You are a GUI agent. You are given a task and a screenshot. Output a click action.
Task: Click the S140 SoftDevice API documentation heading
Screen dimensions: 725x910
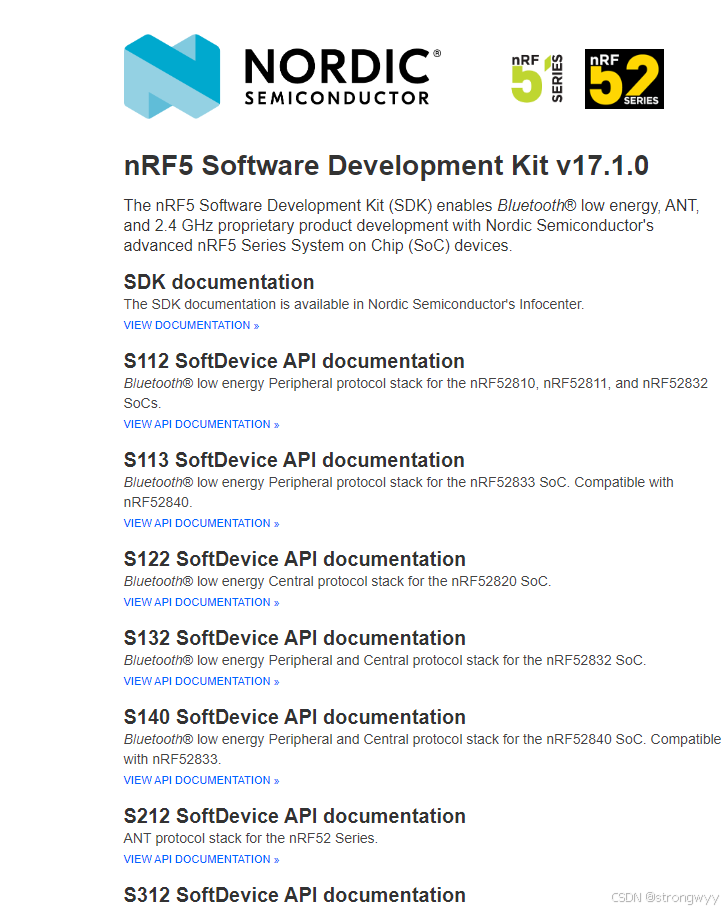coord(294,717)
